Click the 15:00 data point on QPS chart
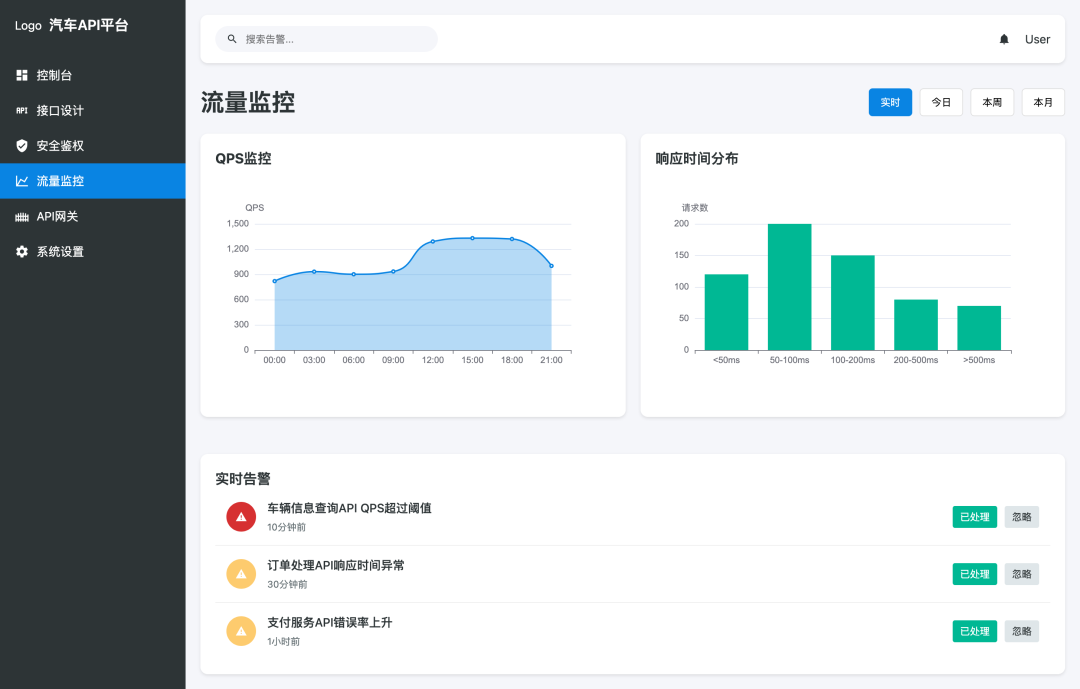 click(472, 238)
